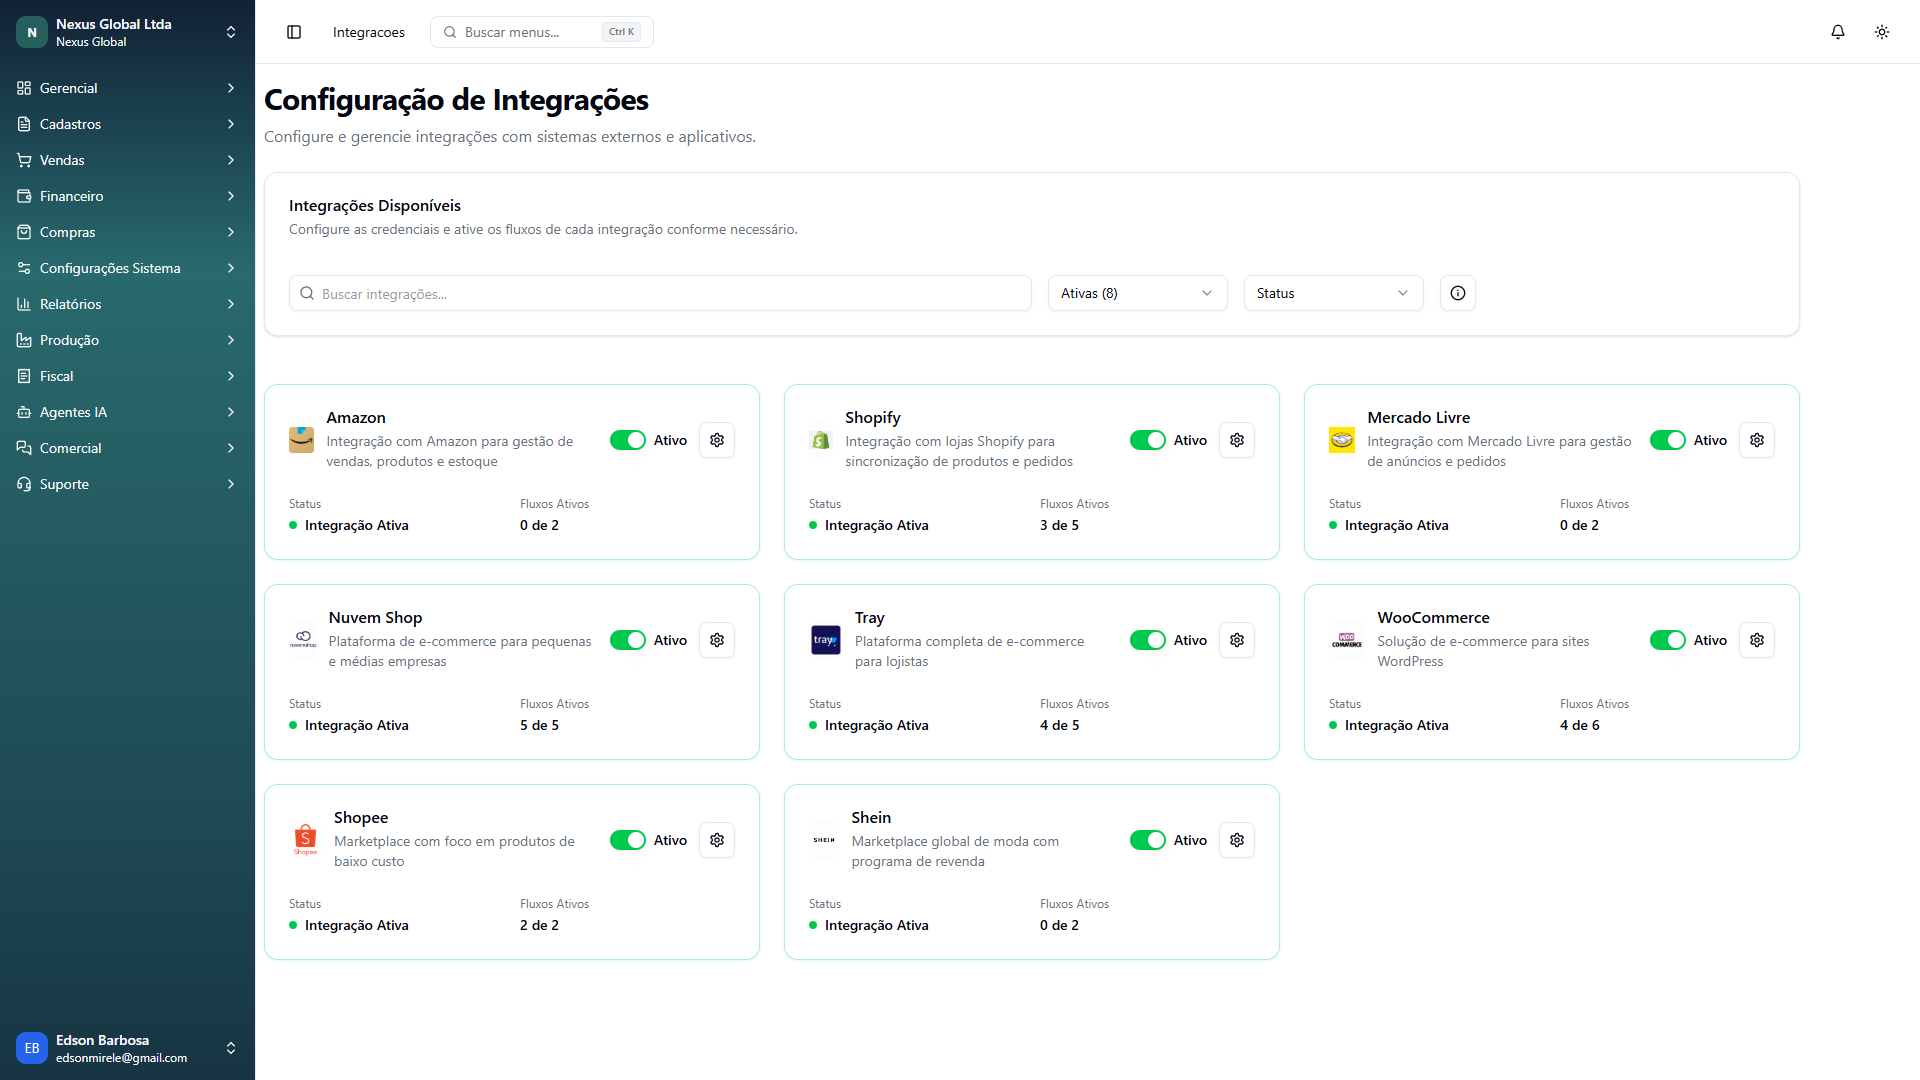
Task: Click Tray 'Integração Ativa' status text
Action: [x=876, y=725]
